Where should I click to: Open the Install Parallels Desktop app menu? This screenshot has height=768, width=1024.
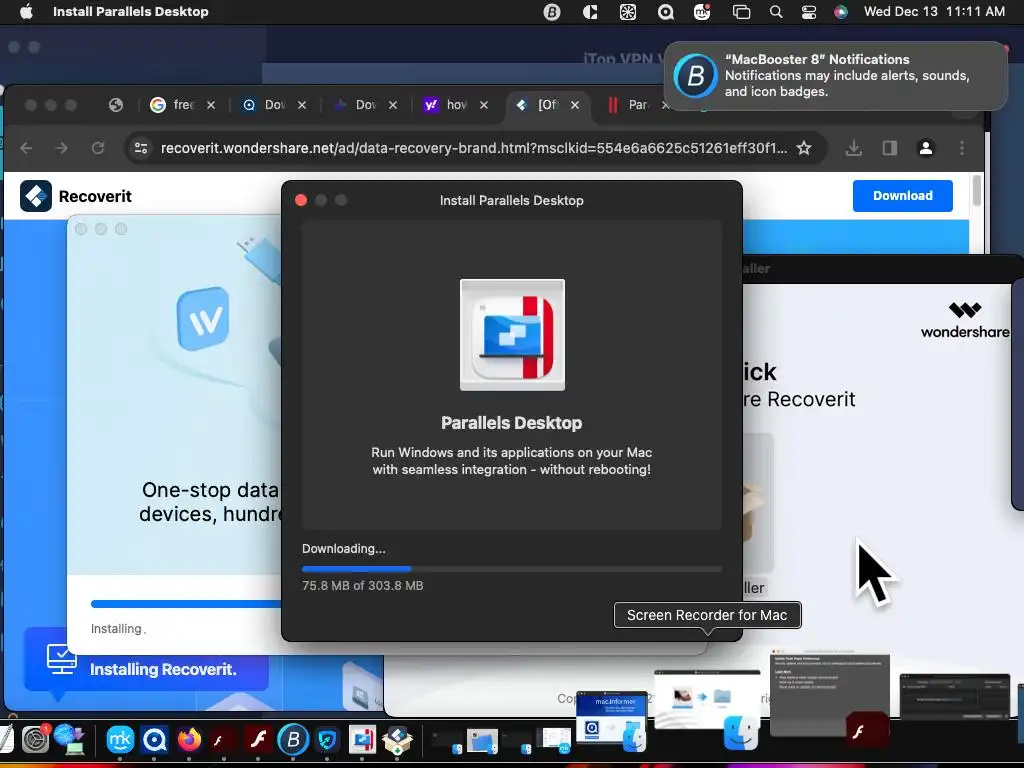click(x=131, y=11)
